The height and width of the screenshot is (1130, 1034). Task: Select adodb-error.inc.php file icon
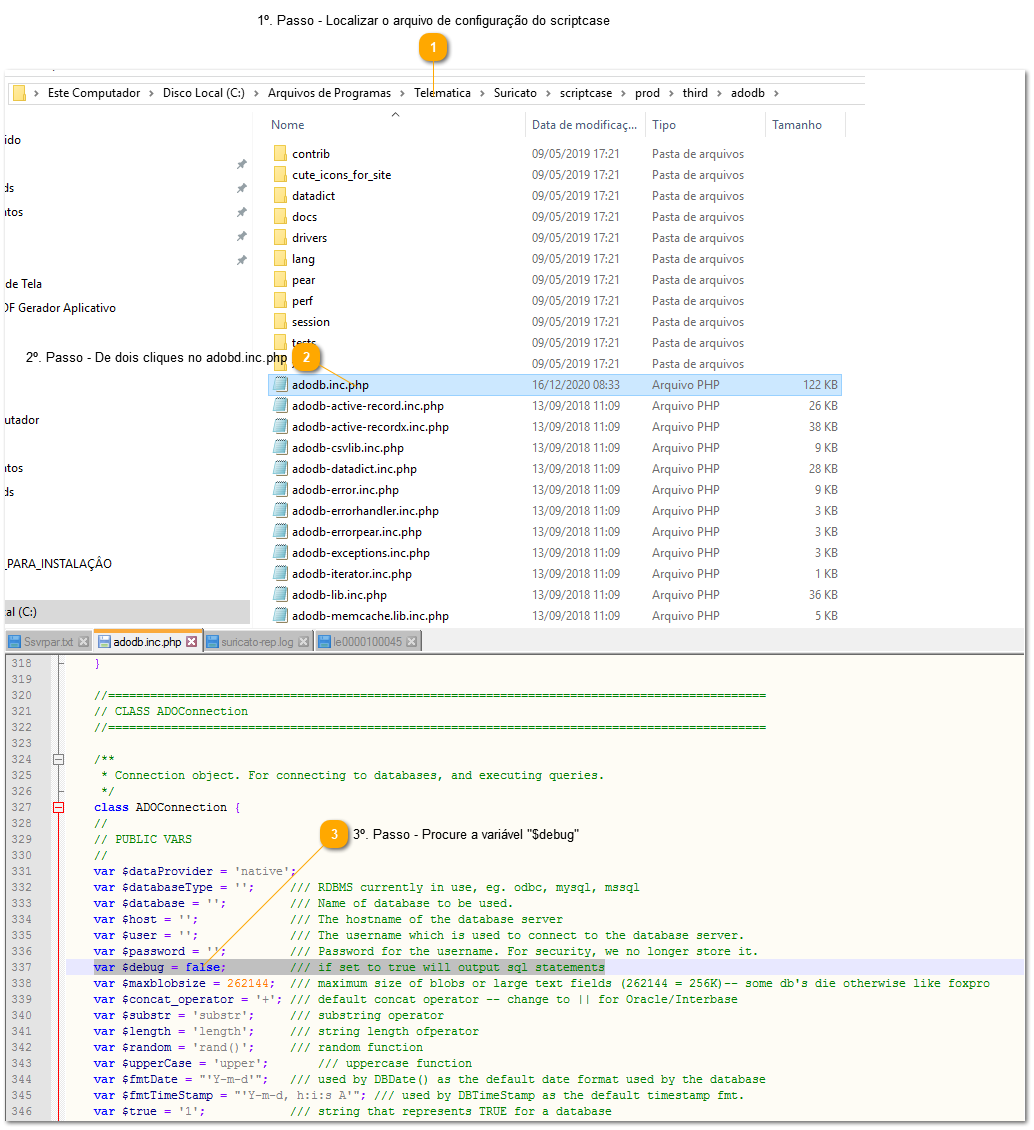coord(280,489)
